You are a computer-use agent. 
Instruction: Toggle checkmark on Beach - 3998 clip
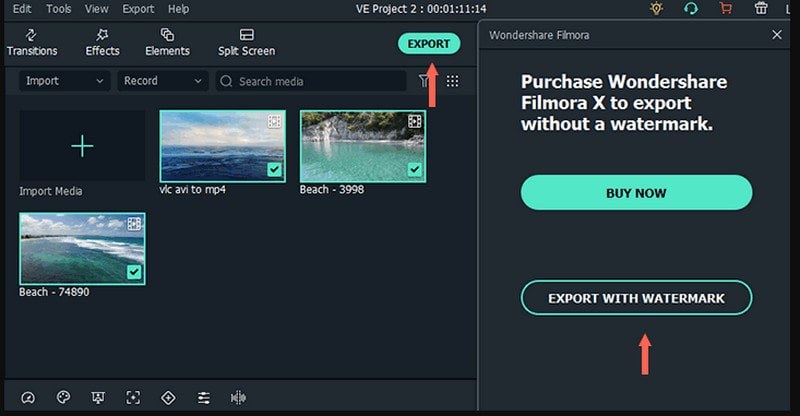coord(414,170)
